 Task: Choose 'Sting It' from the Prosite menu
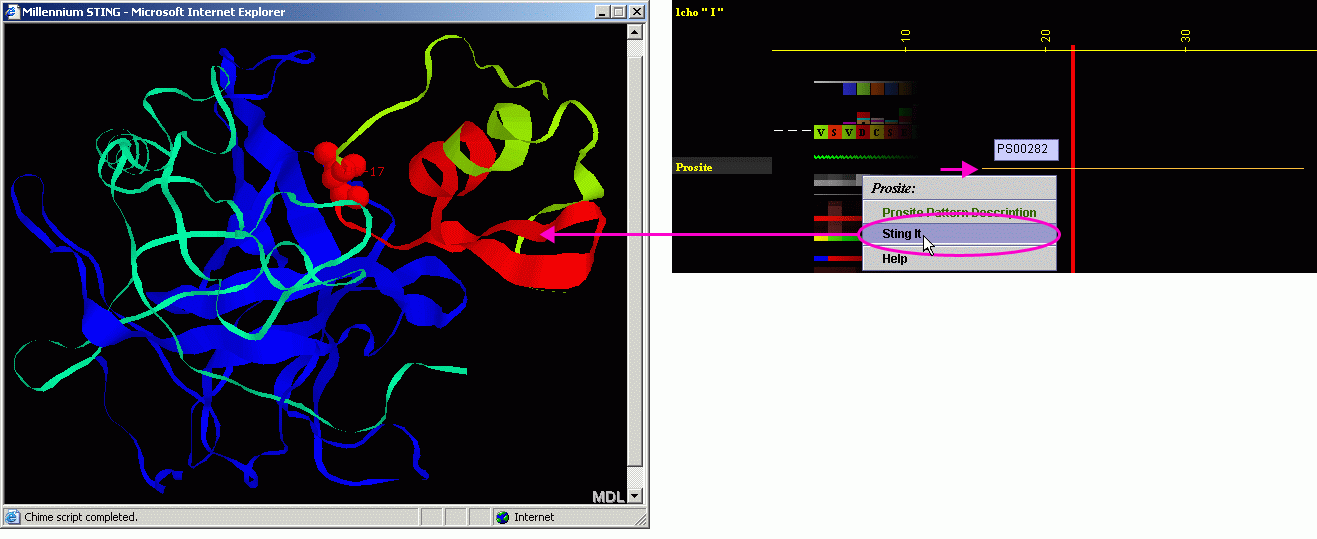[x=958, y=234]
